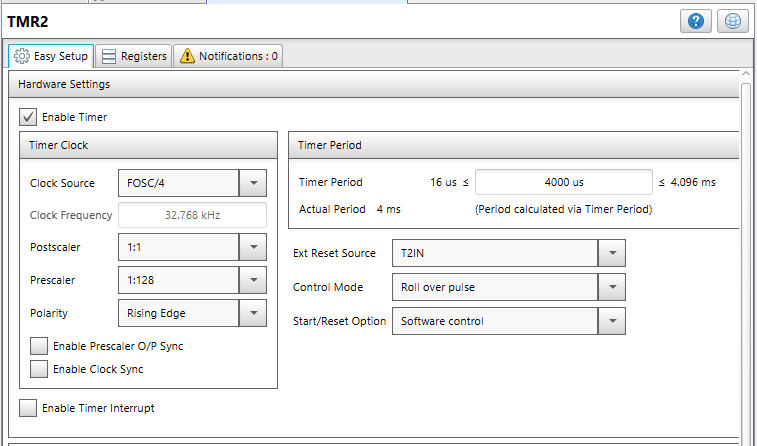Open the Registers tab

[134, 56]
